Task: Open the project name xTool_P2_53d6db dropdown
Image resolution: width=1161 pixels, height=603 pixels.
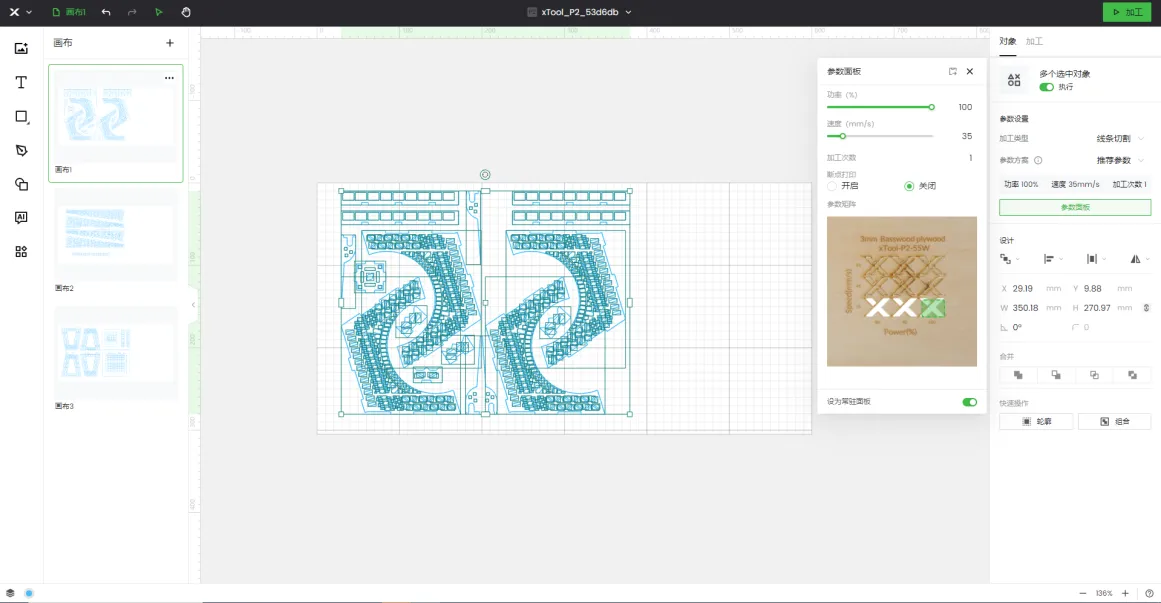Action: pyautogui.click(x=579, y=12)
